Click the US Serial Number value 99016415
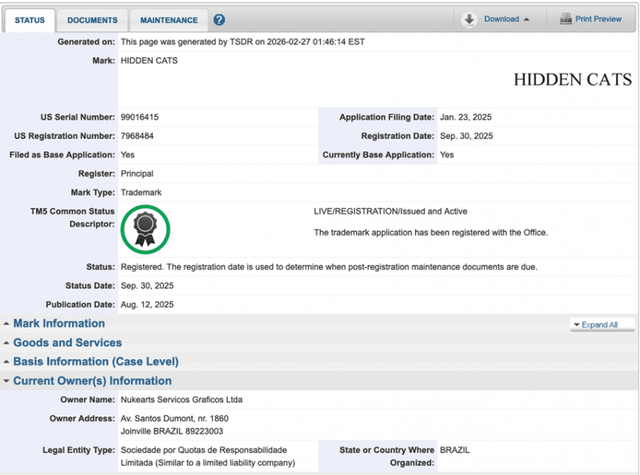The width and height of the screenshot is (640, 475). (x=139, y=117)
